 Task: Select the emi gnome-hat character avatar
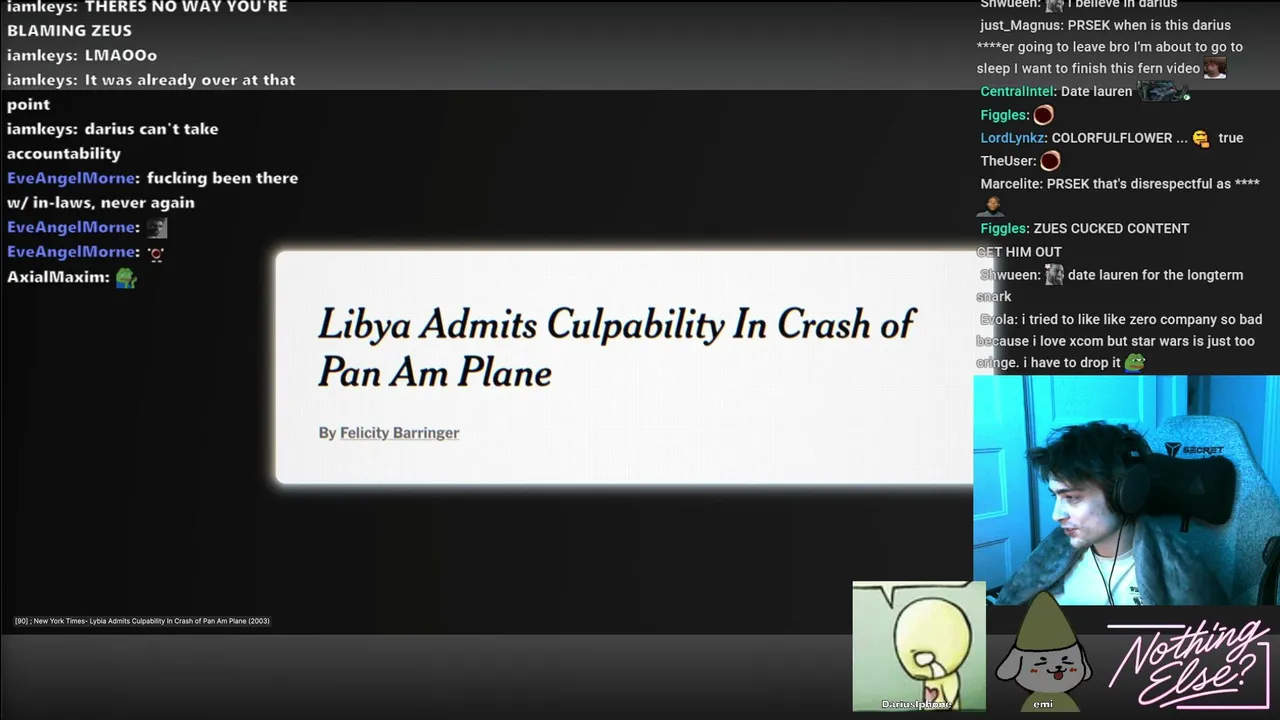coord(1043,652)
